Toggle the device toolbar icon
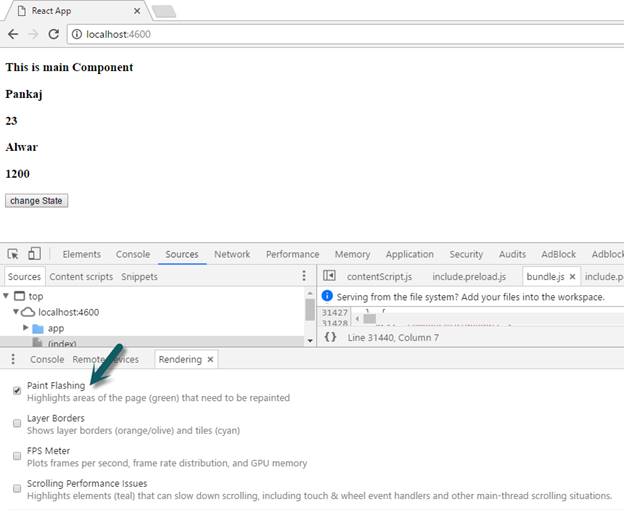The height and width of the screenshot is (515, 624). (x=34, y=254)
